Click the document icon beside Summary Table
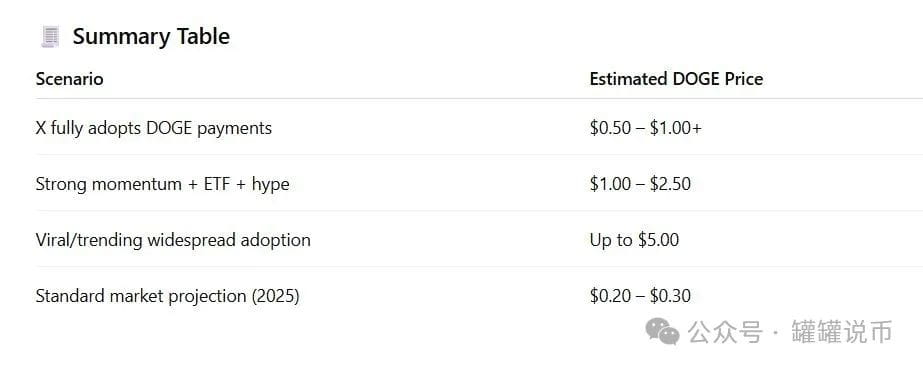Image resolution: width=923 pixels, height=369 pixels. point(51,37)
